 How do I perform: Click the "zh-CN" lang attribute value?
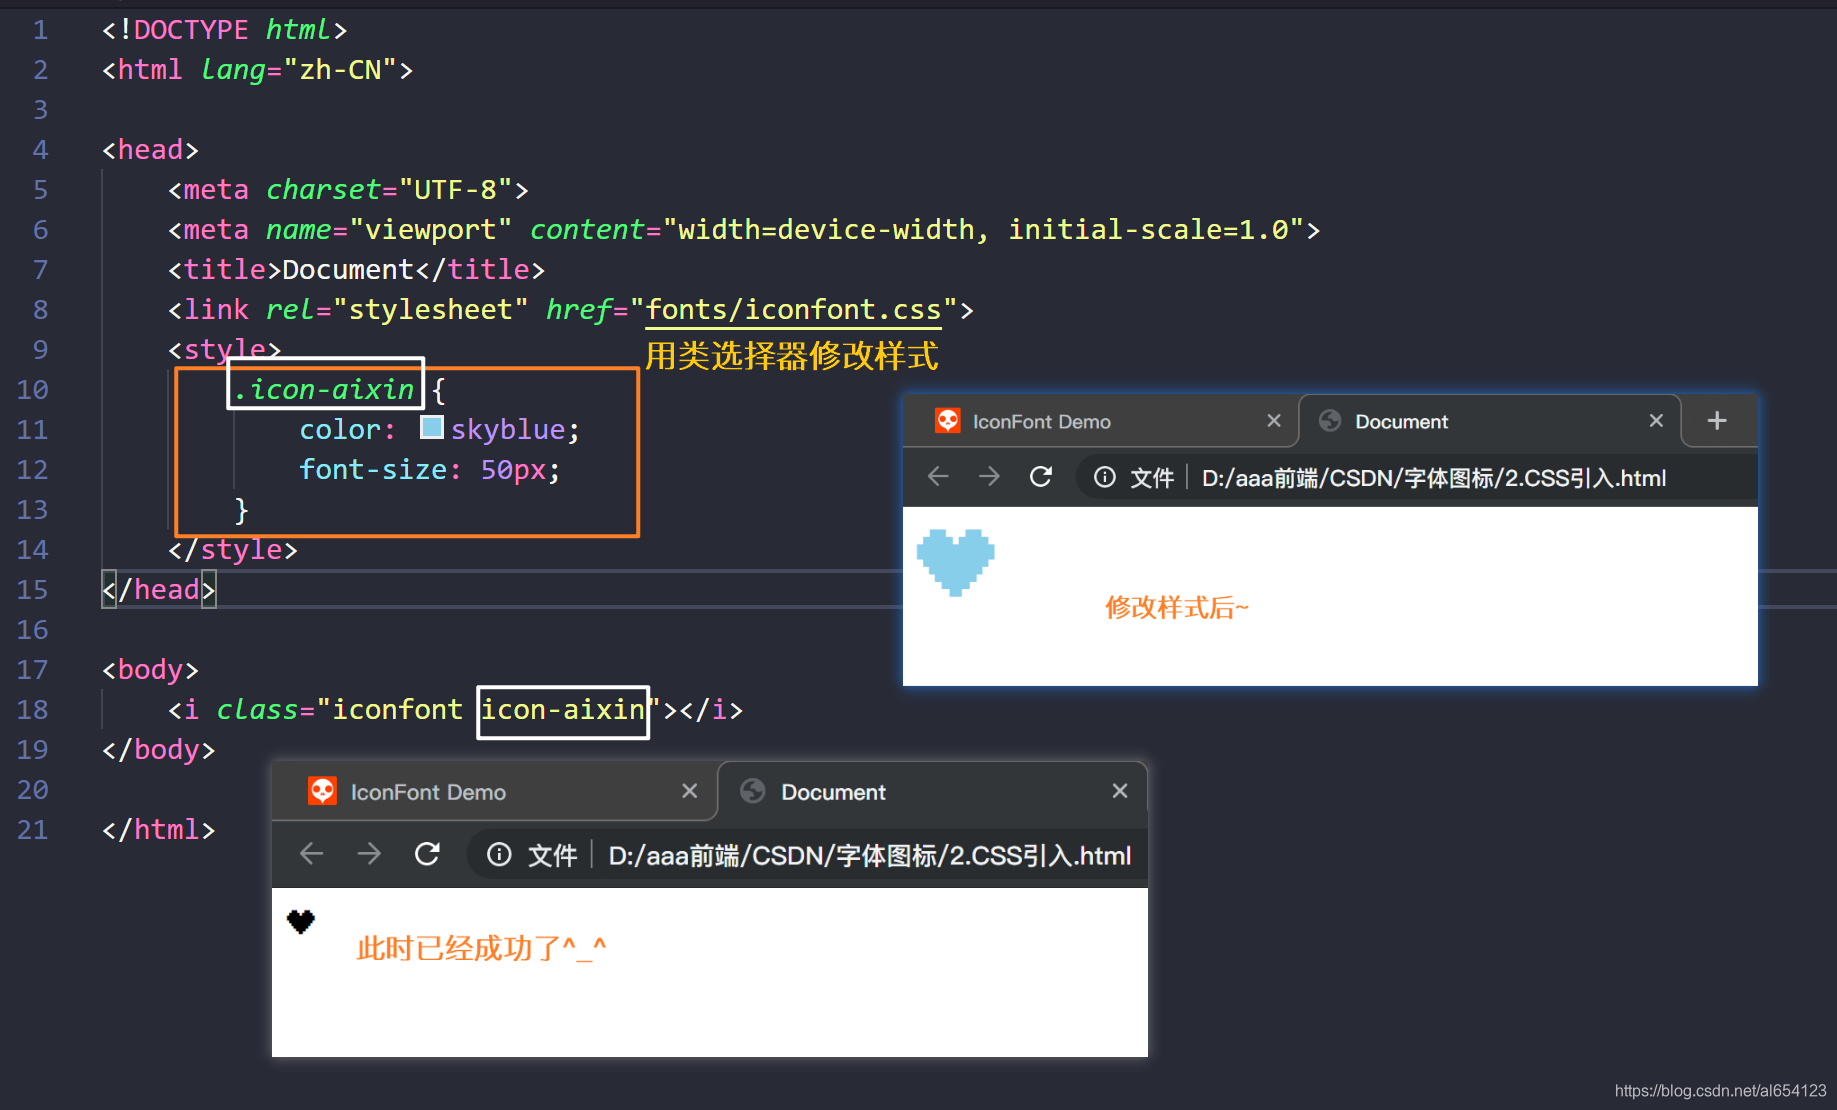pos(340,70)
